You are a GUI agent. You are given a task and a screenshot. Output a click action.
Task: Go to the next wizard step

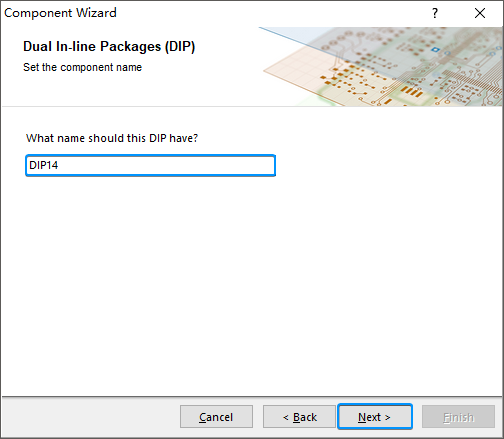tap(375, 417)
